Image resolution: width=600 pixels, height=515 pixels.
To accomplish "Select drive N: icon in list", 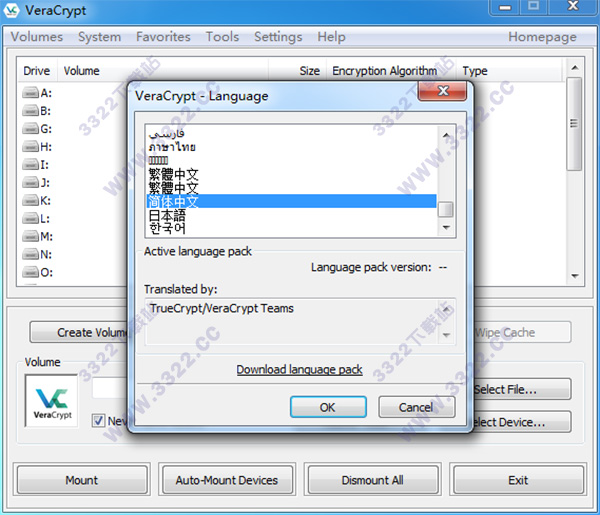I will (30, 254).
